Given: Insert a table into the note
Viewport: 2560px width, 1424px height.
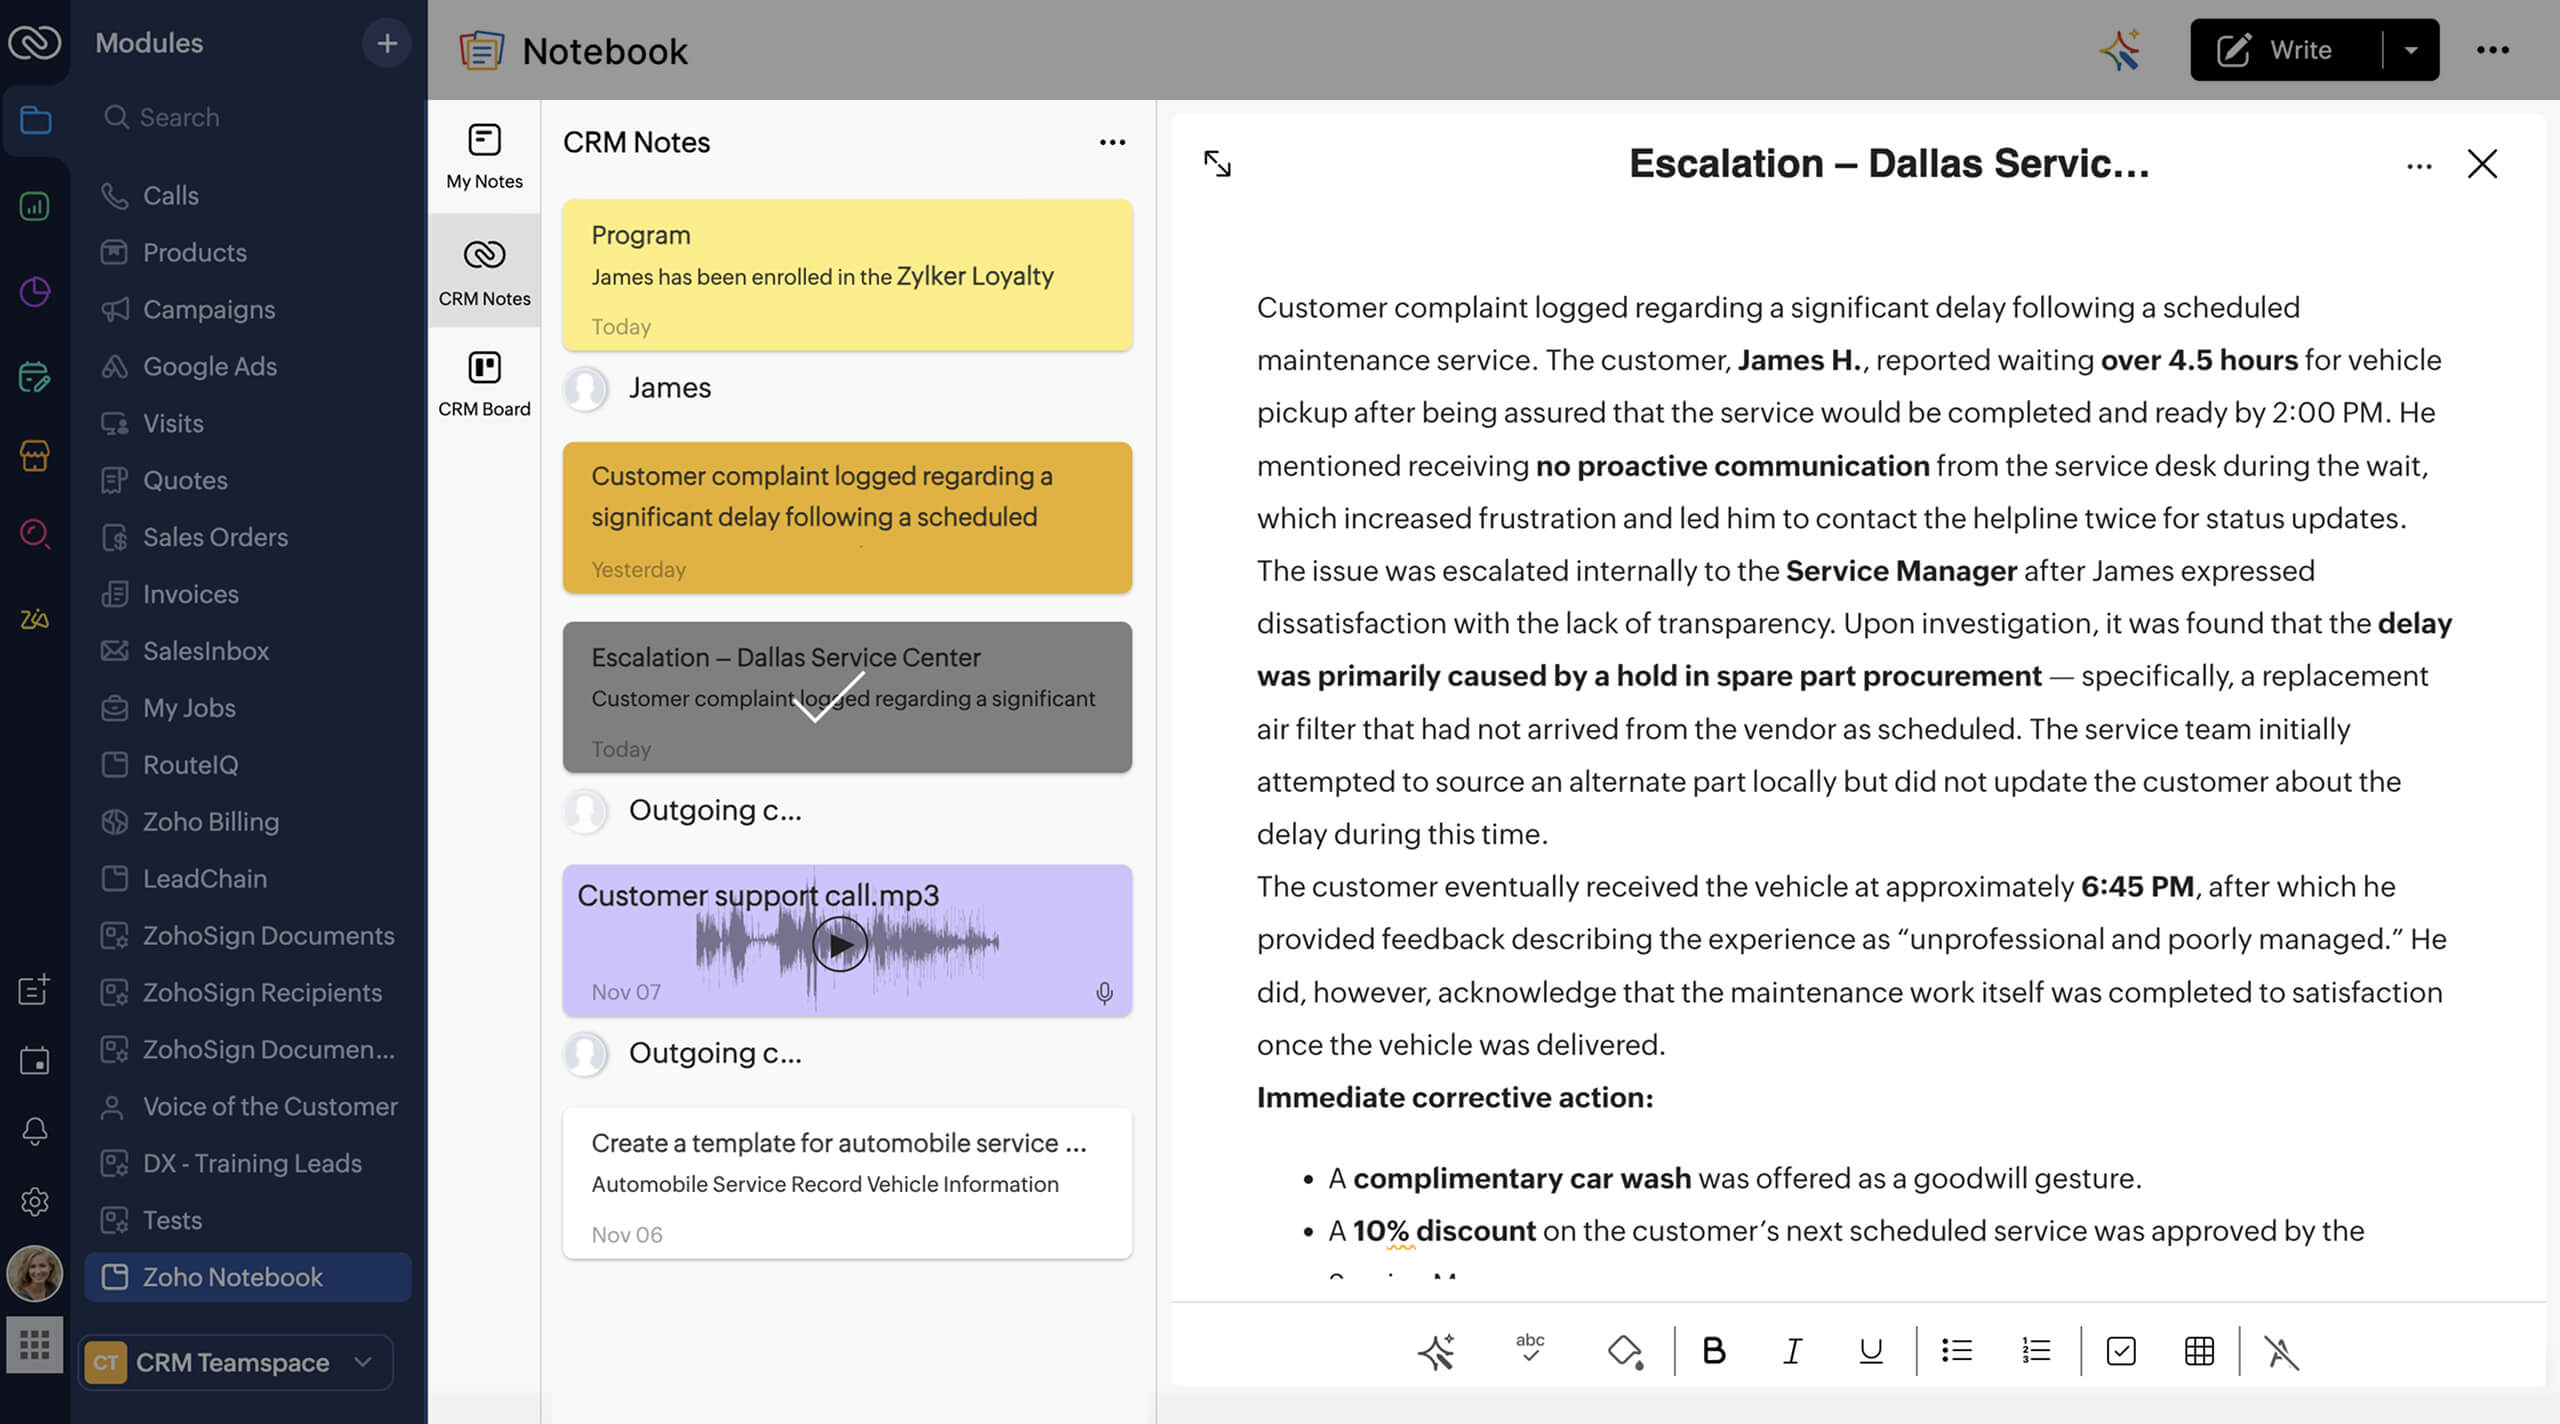Looking at the screenshot, I should point(2199,1352).
